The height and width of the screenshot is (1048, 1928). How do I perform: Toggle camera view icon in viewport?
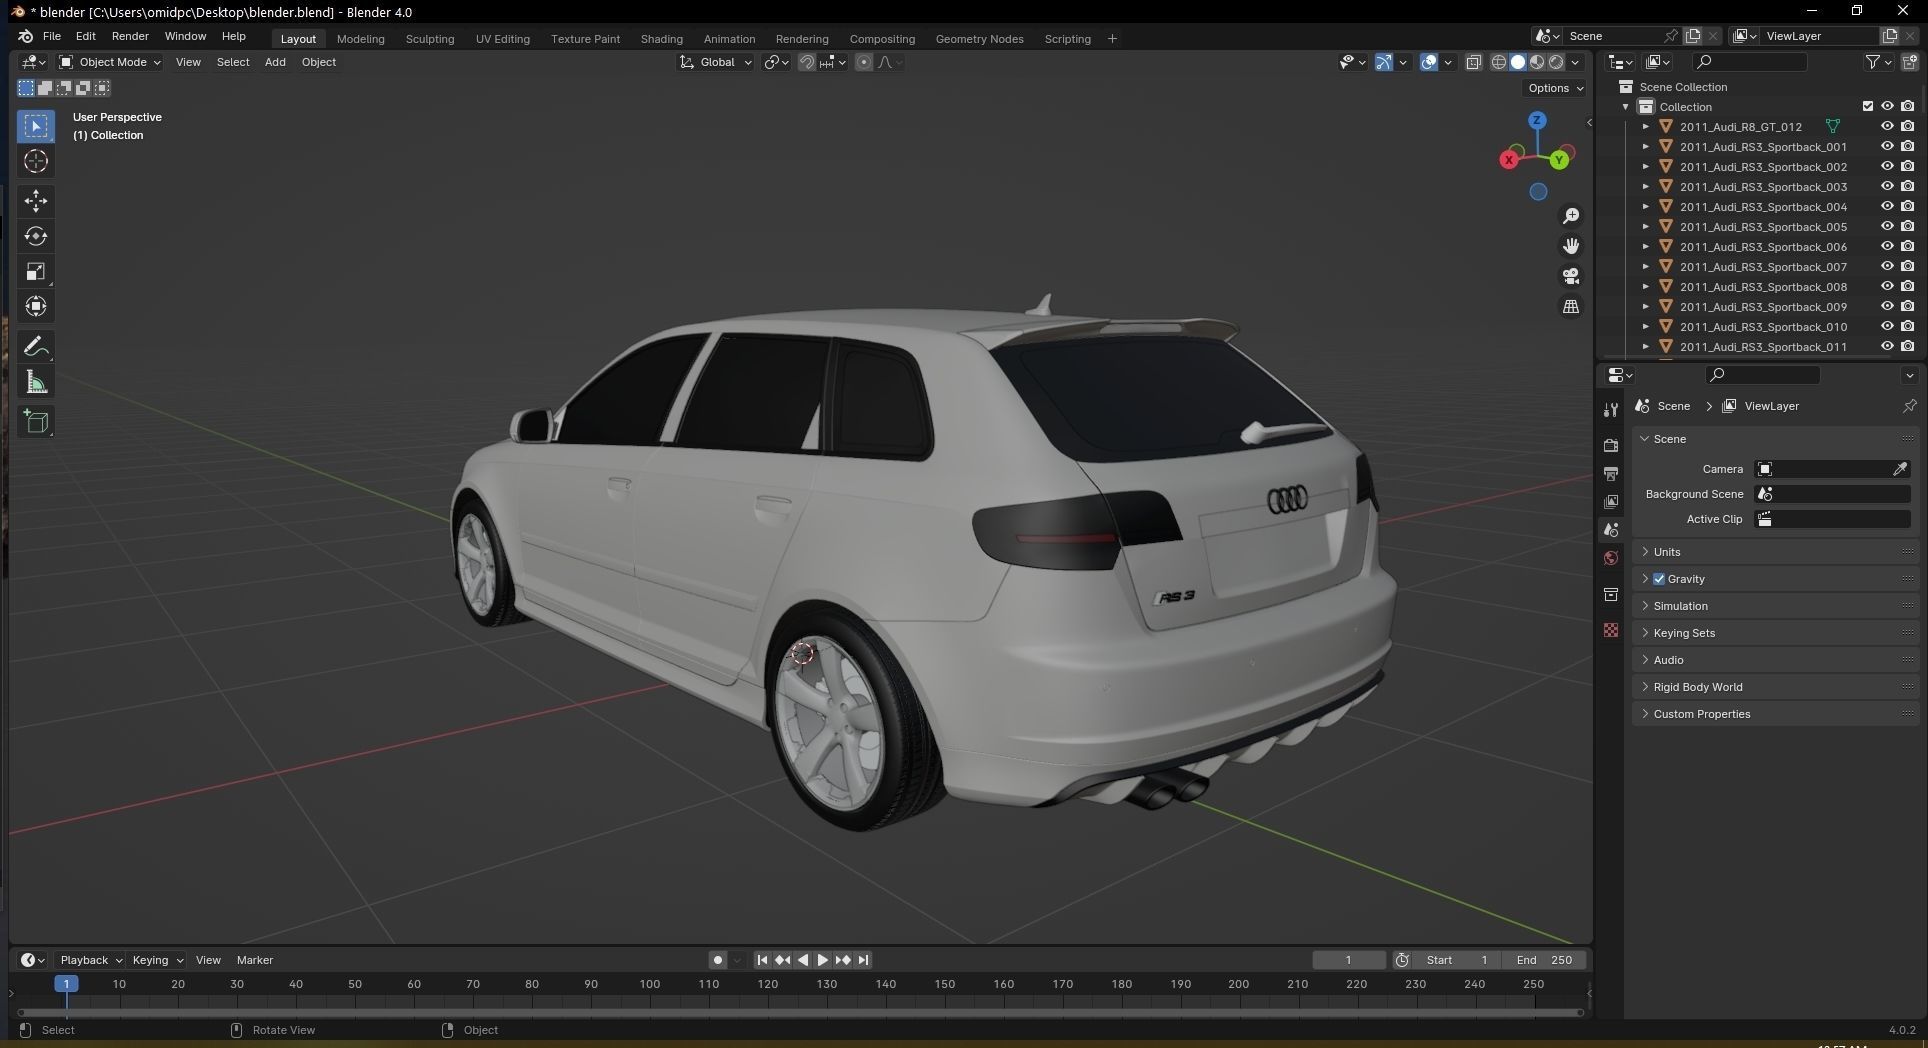pyautogui.click(x=1571, y=276)
